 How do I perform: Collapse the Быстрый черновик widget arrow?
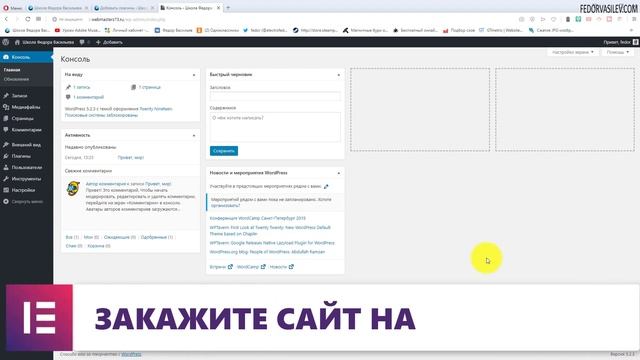338,75
